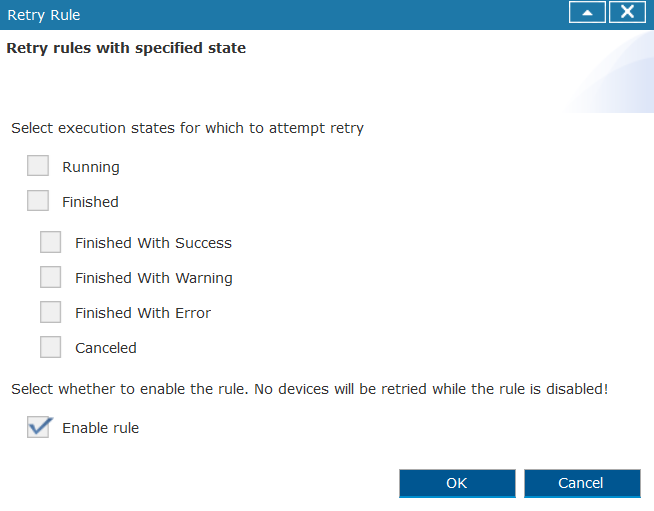Click the 'Finished With Error' label text
654x511 pixels.
pyautogui.click(x=143, y=313)
